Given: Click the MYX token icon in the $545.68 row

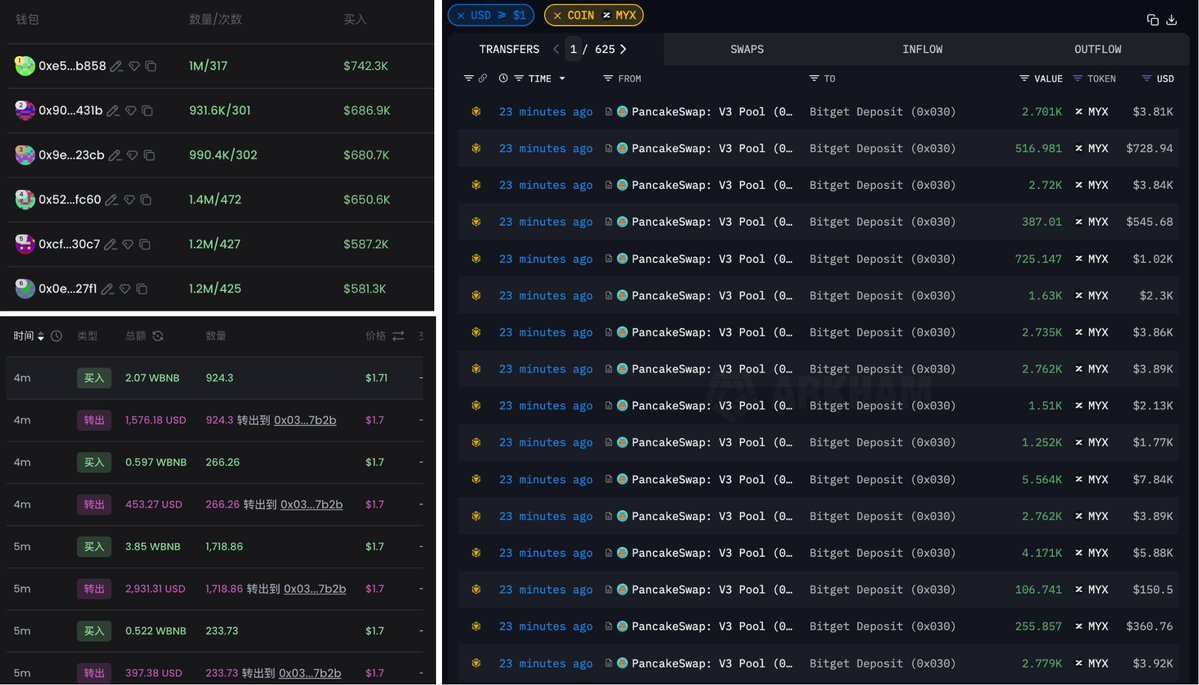Looking at the screenshot, I should pos(1079,222).
